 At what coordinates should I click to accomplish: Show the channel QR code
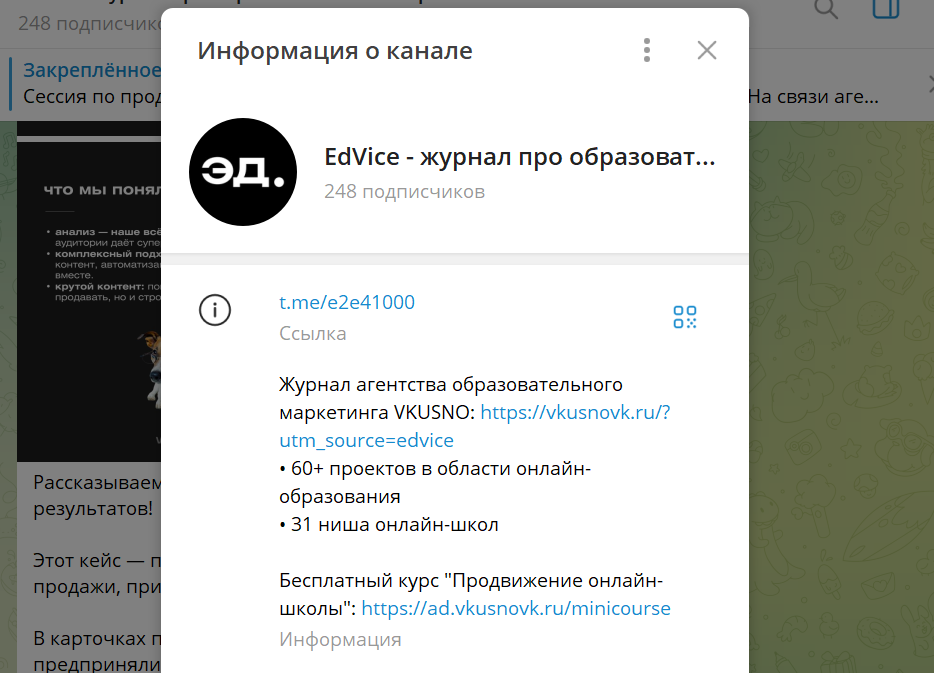pos(685,317)
